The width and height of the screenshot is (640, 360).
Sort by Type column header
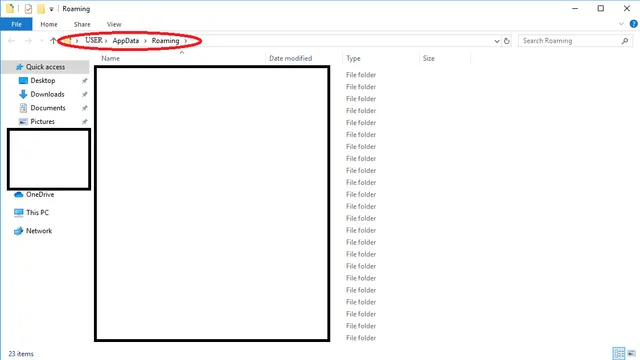click(x=353, y=58)
